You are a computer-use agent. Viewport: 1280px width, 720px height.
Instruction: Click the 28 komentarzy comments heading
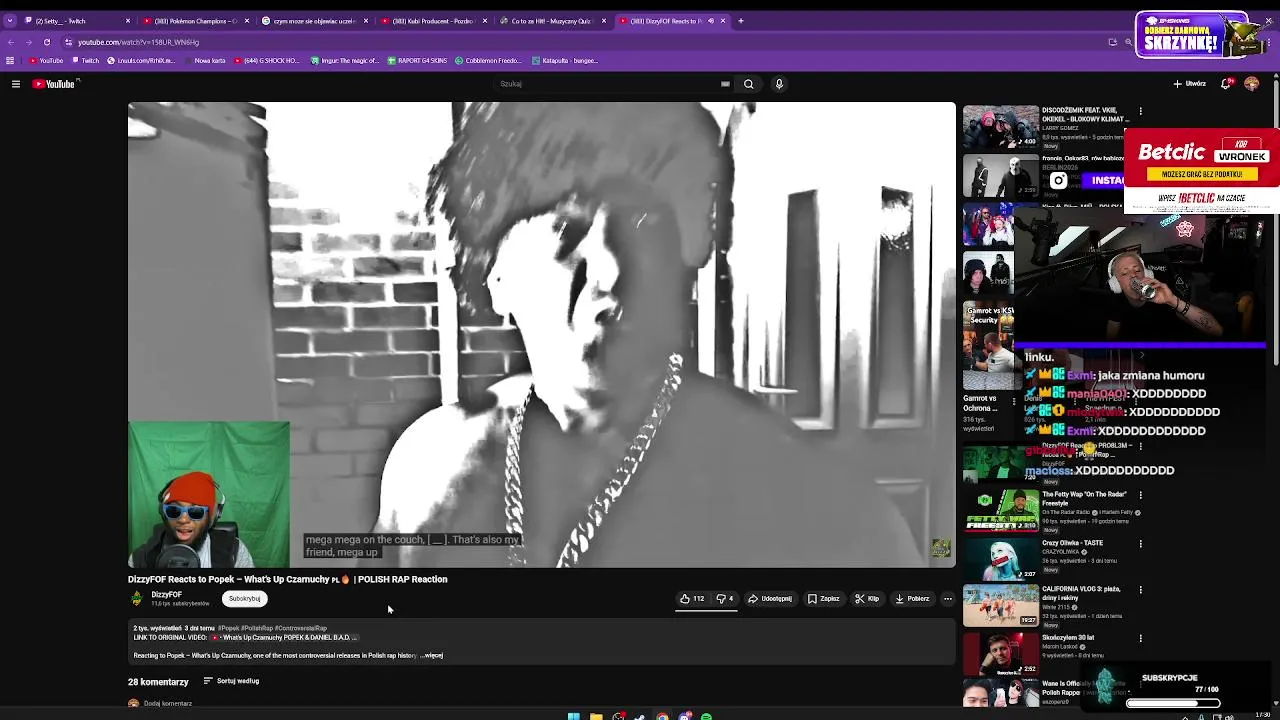pos(158,682)
